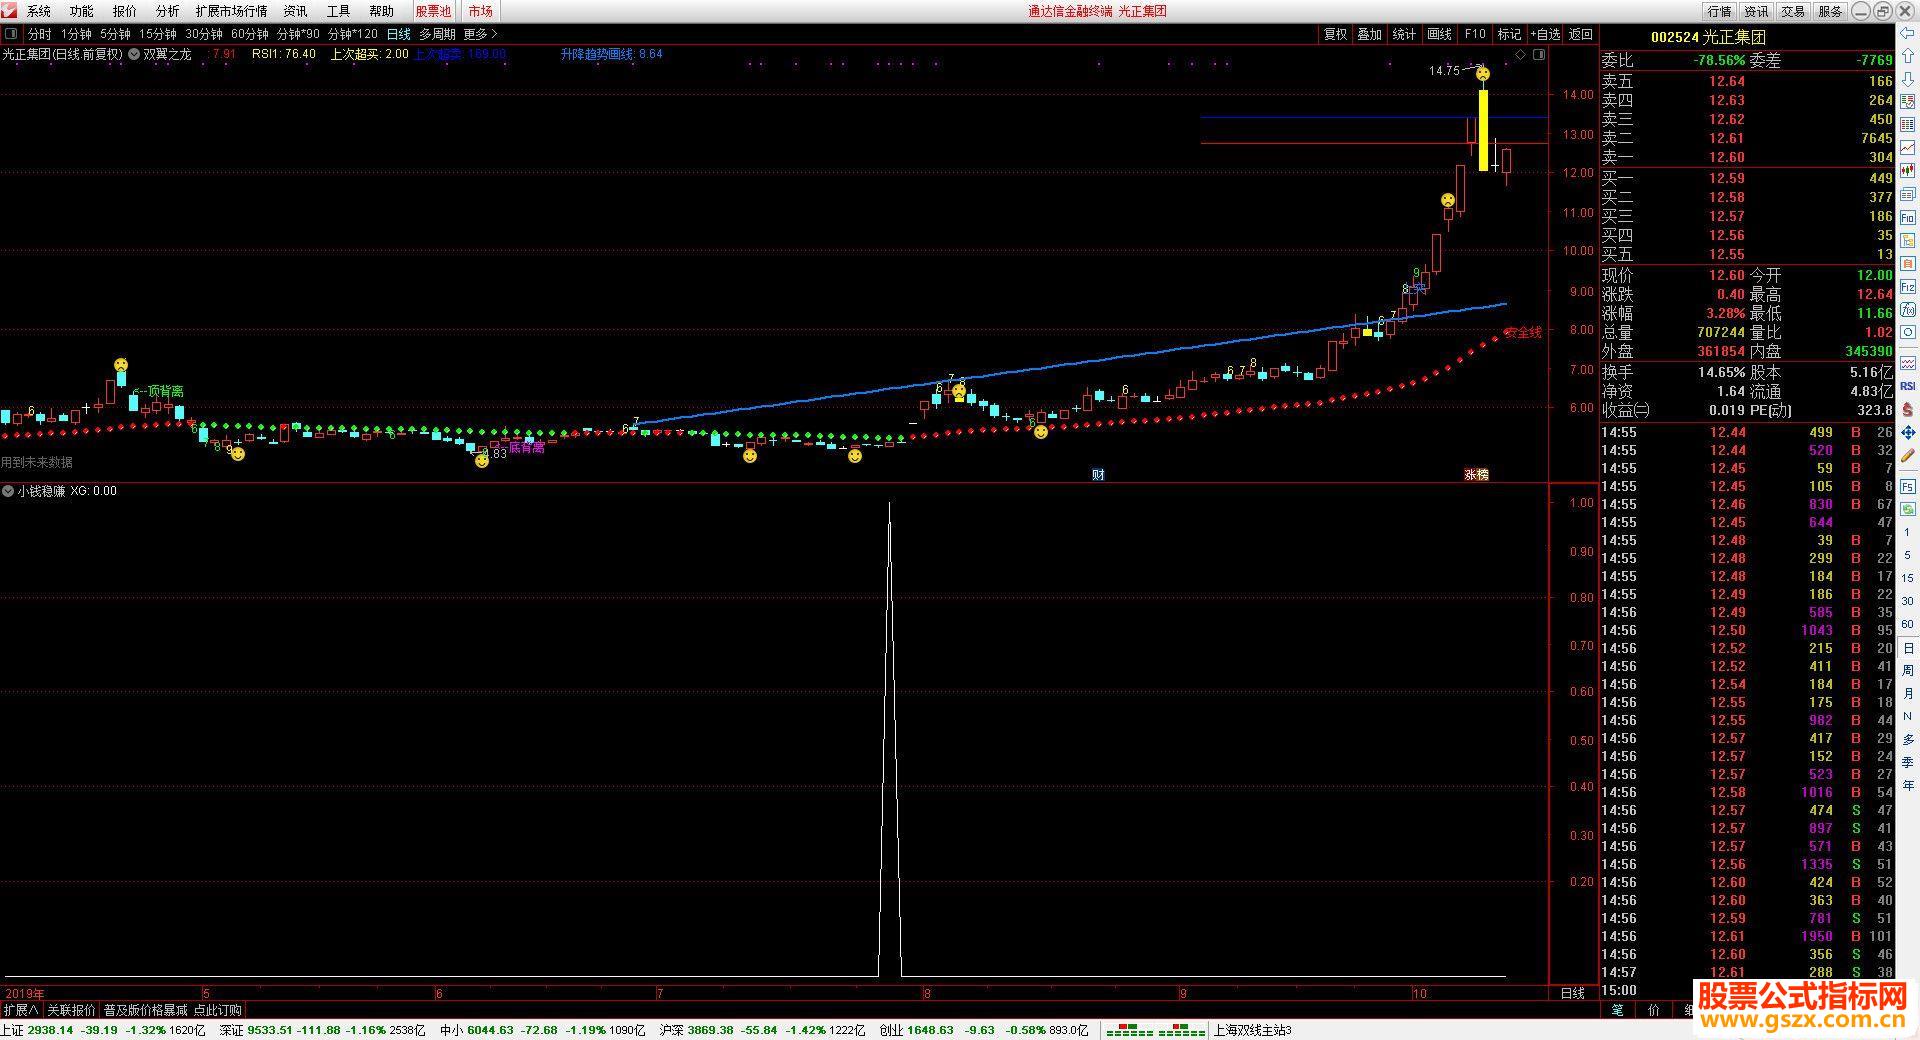1920x1040 pixels.
Task: Click the colored checklist icon in sidebar
Action: click(1908, 102)
